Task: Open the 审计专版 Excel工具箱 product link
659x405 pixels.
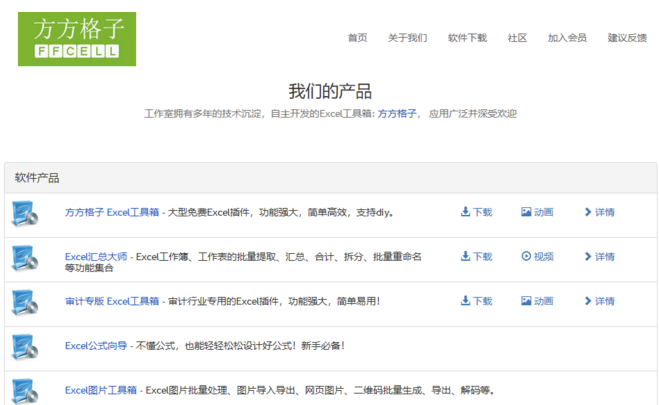Action: pos(112,301)
